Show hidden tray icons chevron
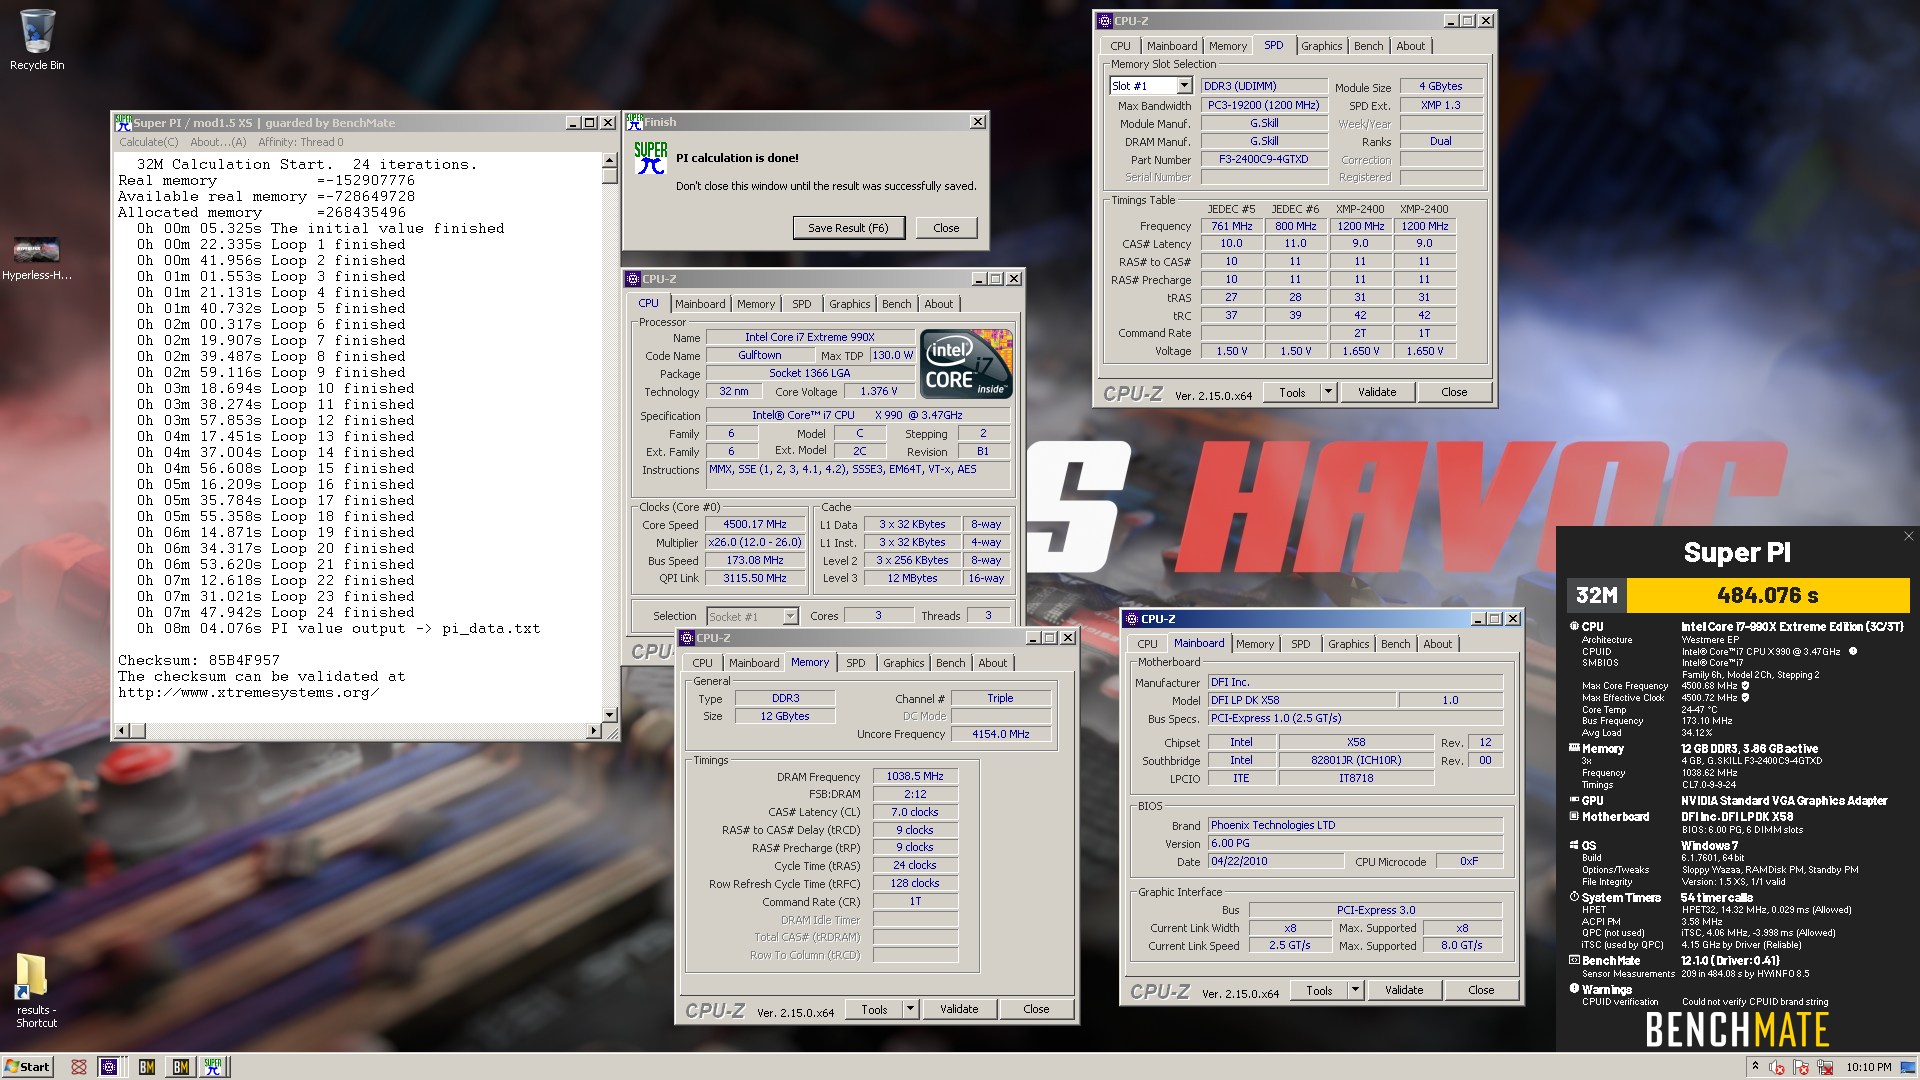The image size is (1920, 1080). click(1755, 1067)
